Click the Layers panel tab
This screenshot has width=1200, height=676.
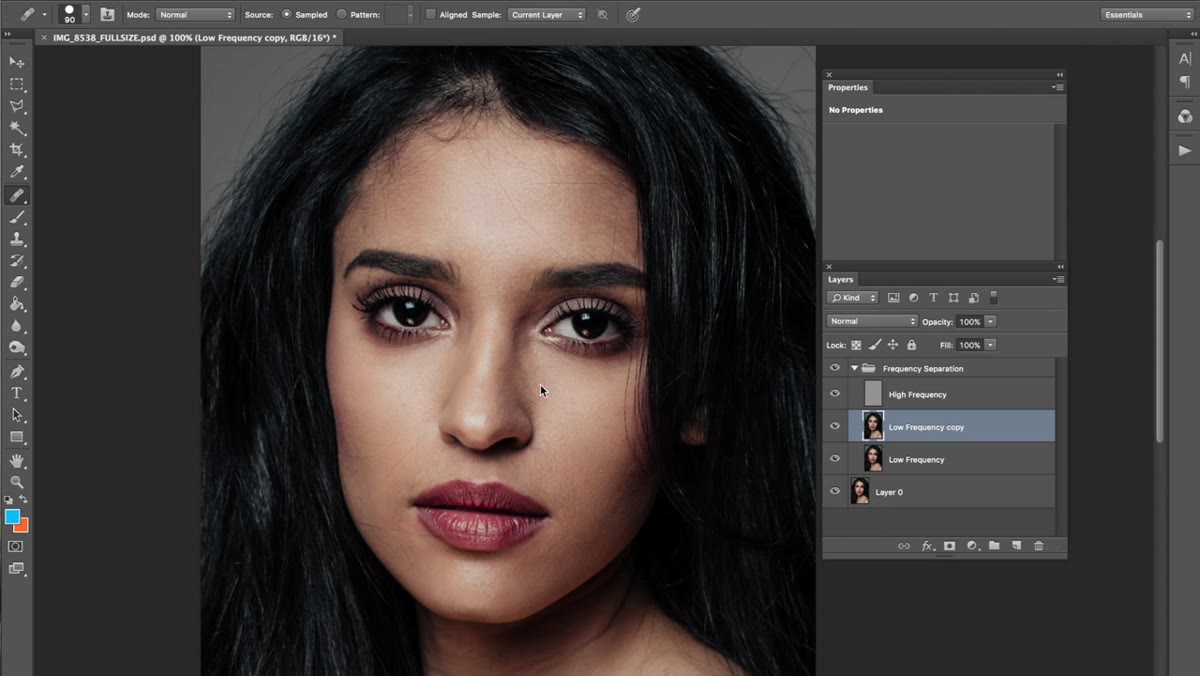(840, 279)
